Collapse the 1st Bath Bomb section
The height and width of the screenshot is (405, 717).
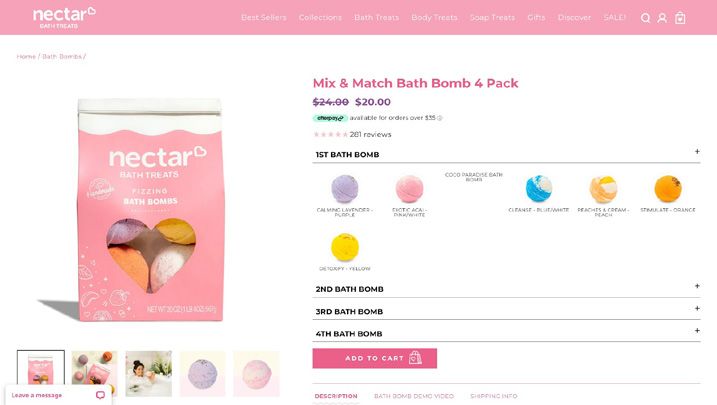(506, 154)
